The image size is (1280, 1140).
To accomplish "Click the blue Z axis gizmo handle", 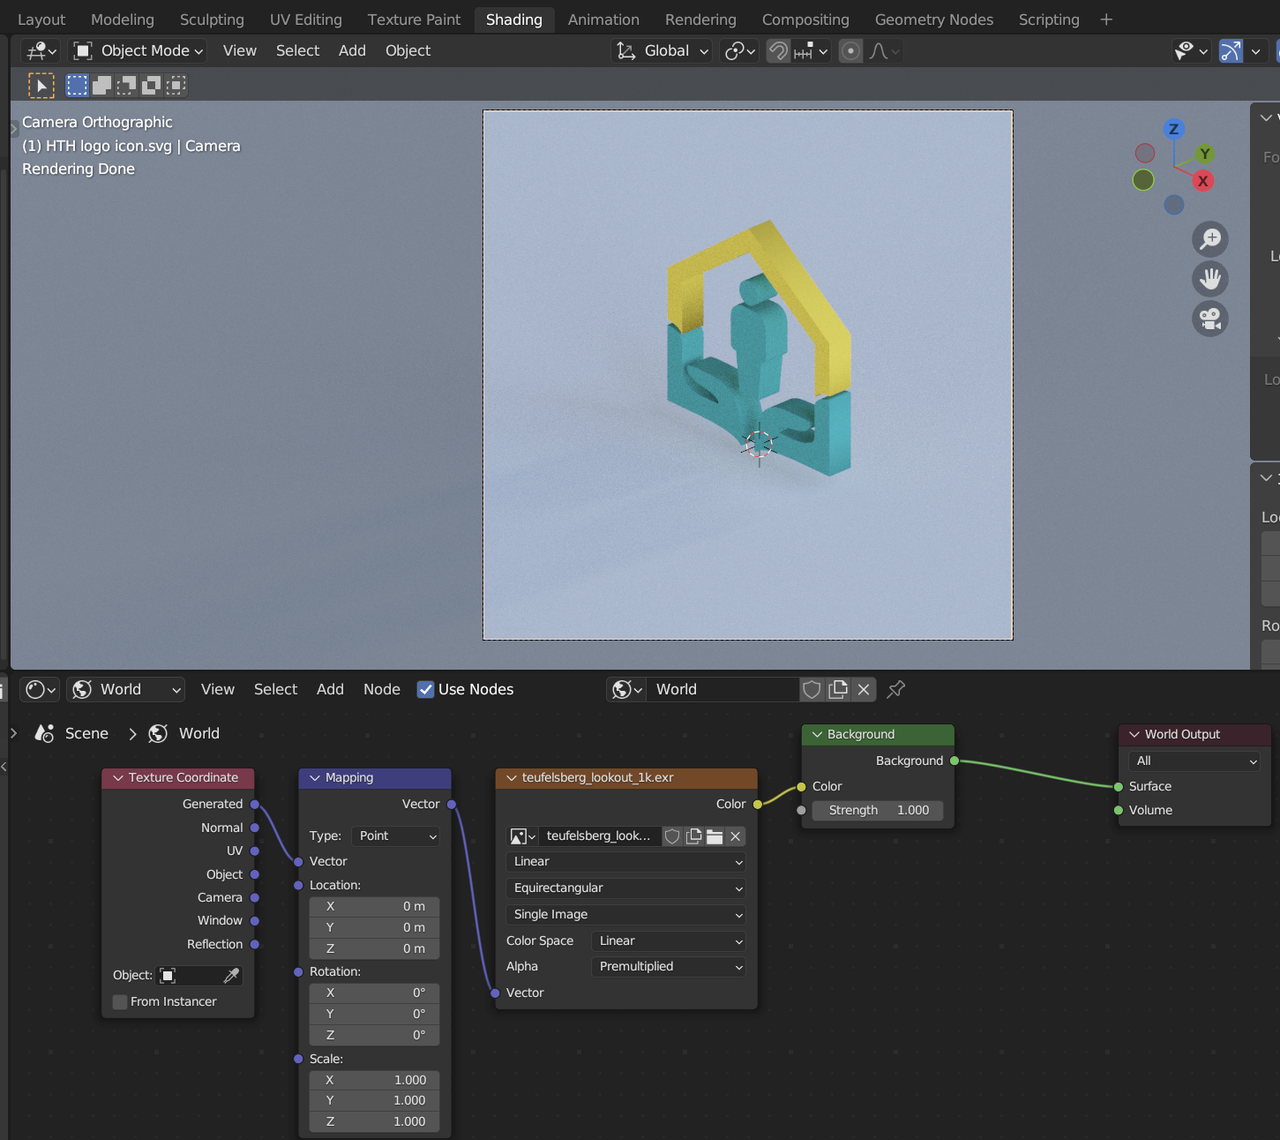I will (1174, 129).
